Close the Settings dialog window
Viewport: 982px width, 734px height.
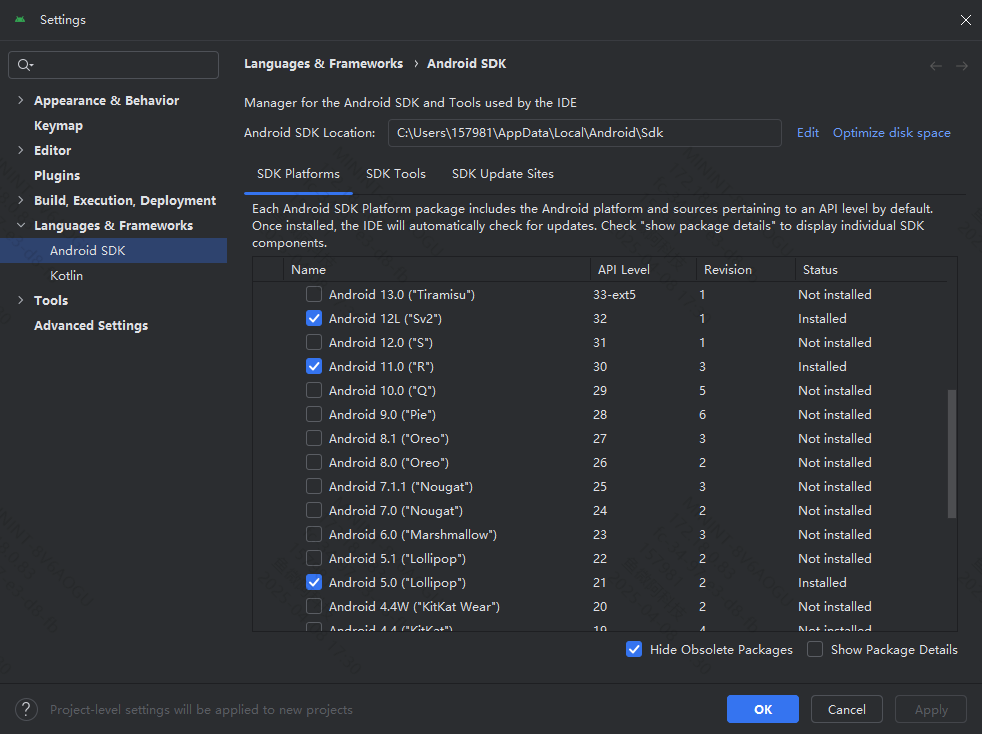tap(965, 20)
